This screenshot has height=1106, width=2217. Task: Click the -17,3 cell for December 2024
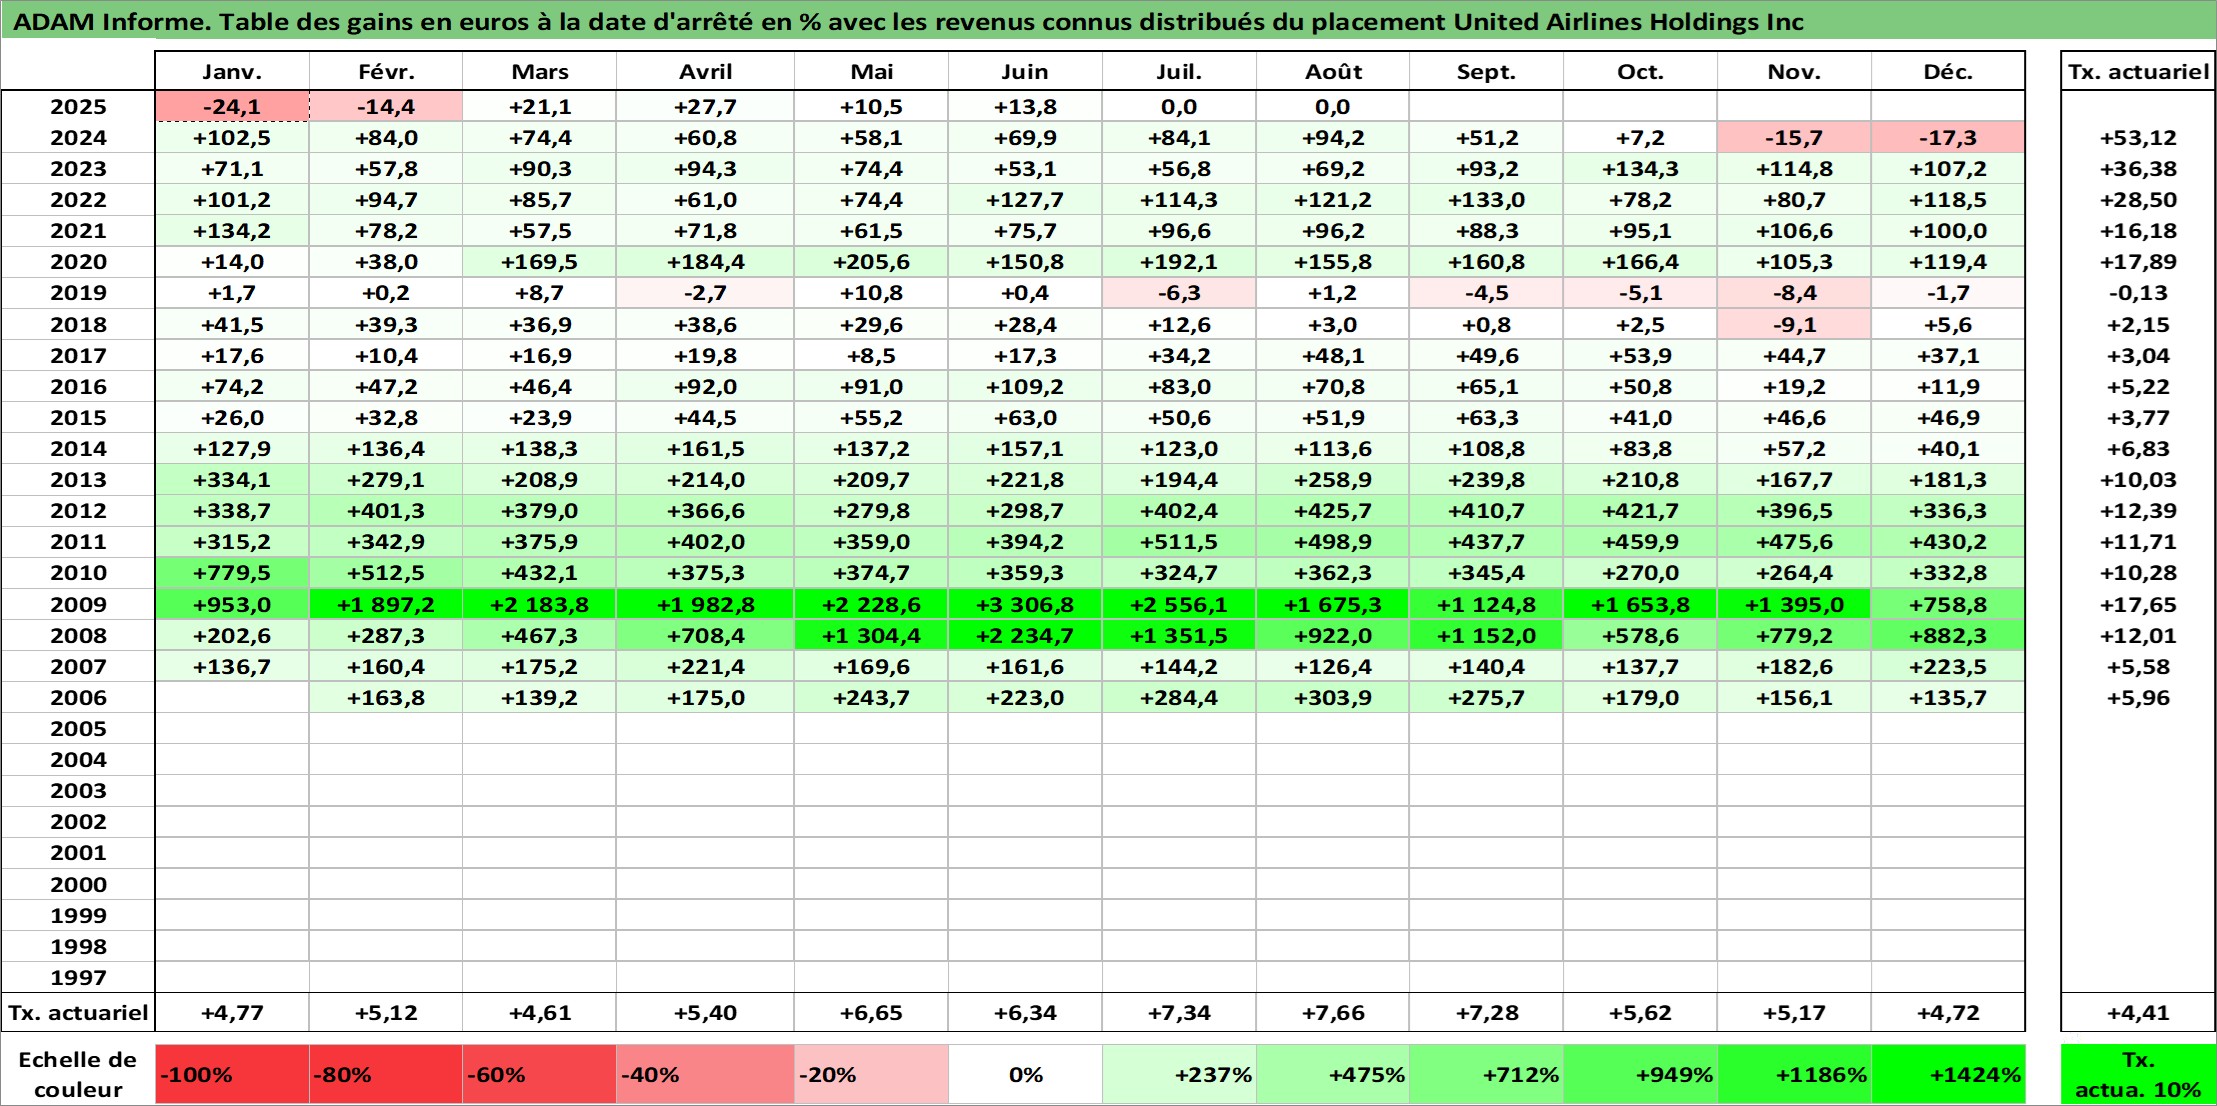[x=1948, y=138]
